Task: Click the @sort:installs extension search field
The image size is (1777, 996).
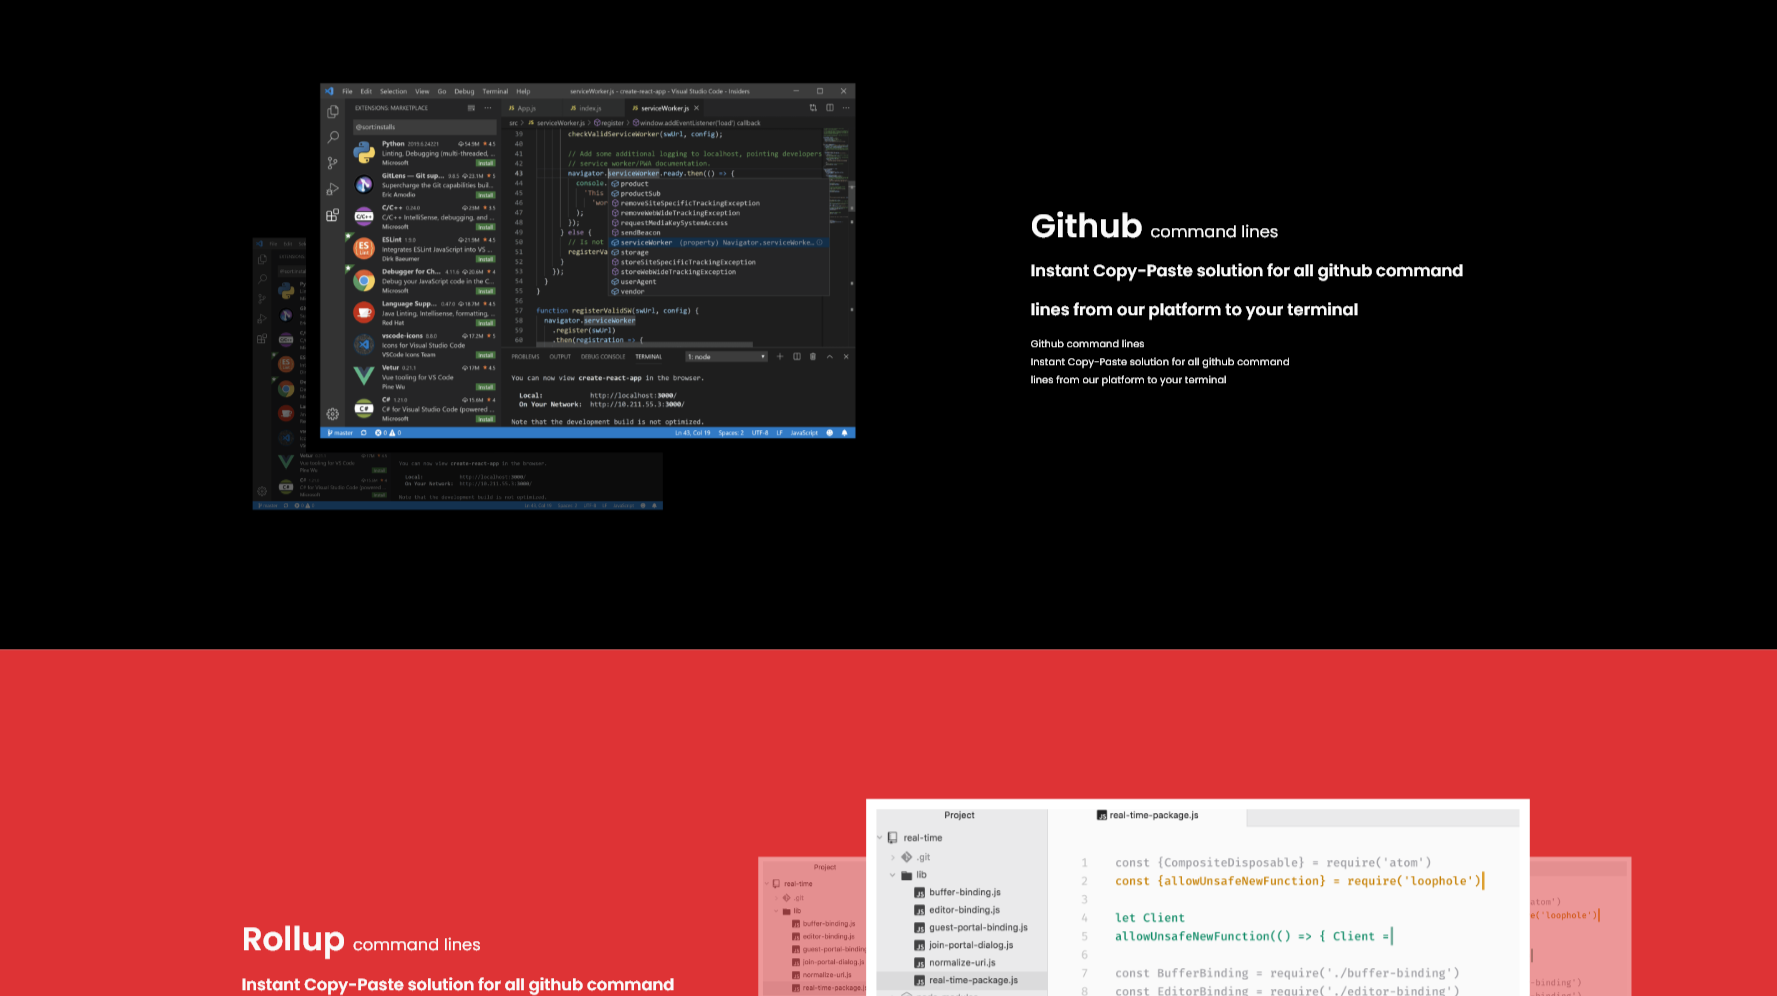Action: 425,127
